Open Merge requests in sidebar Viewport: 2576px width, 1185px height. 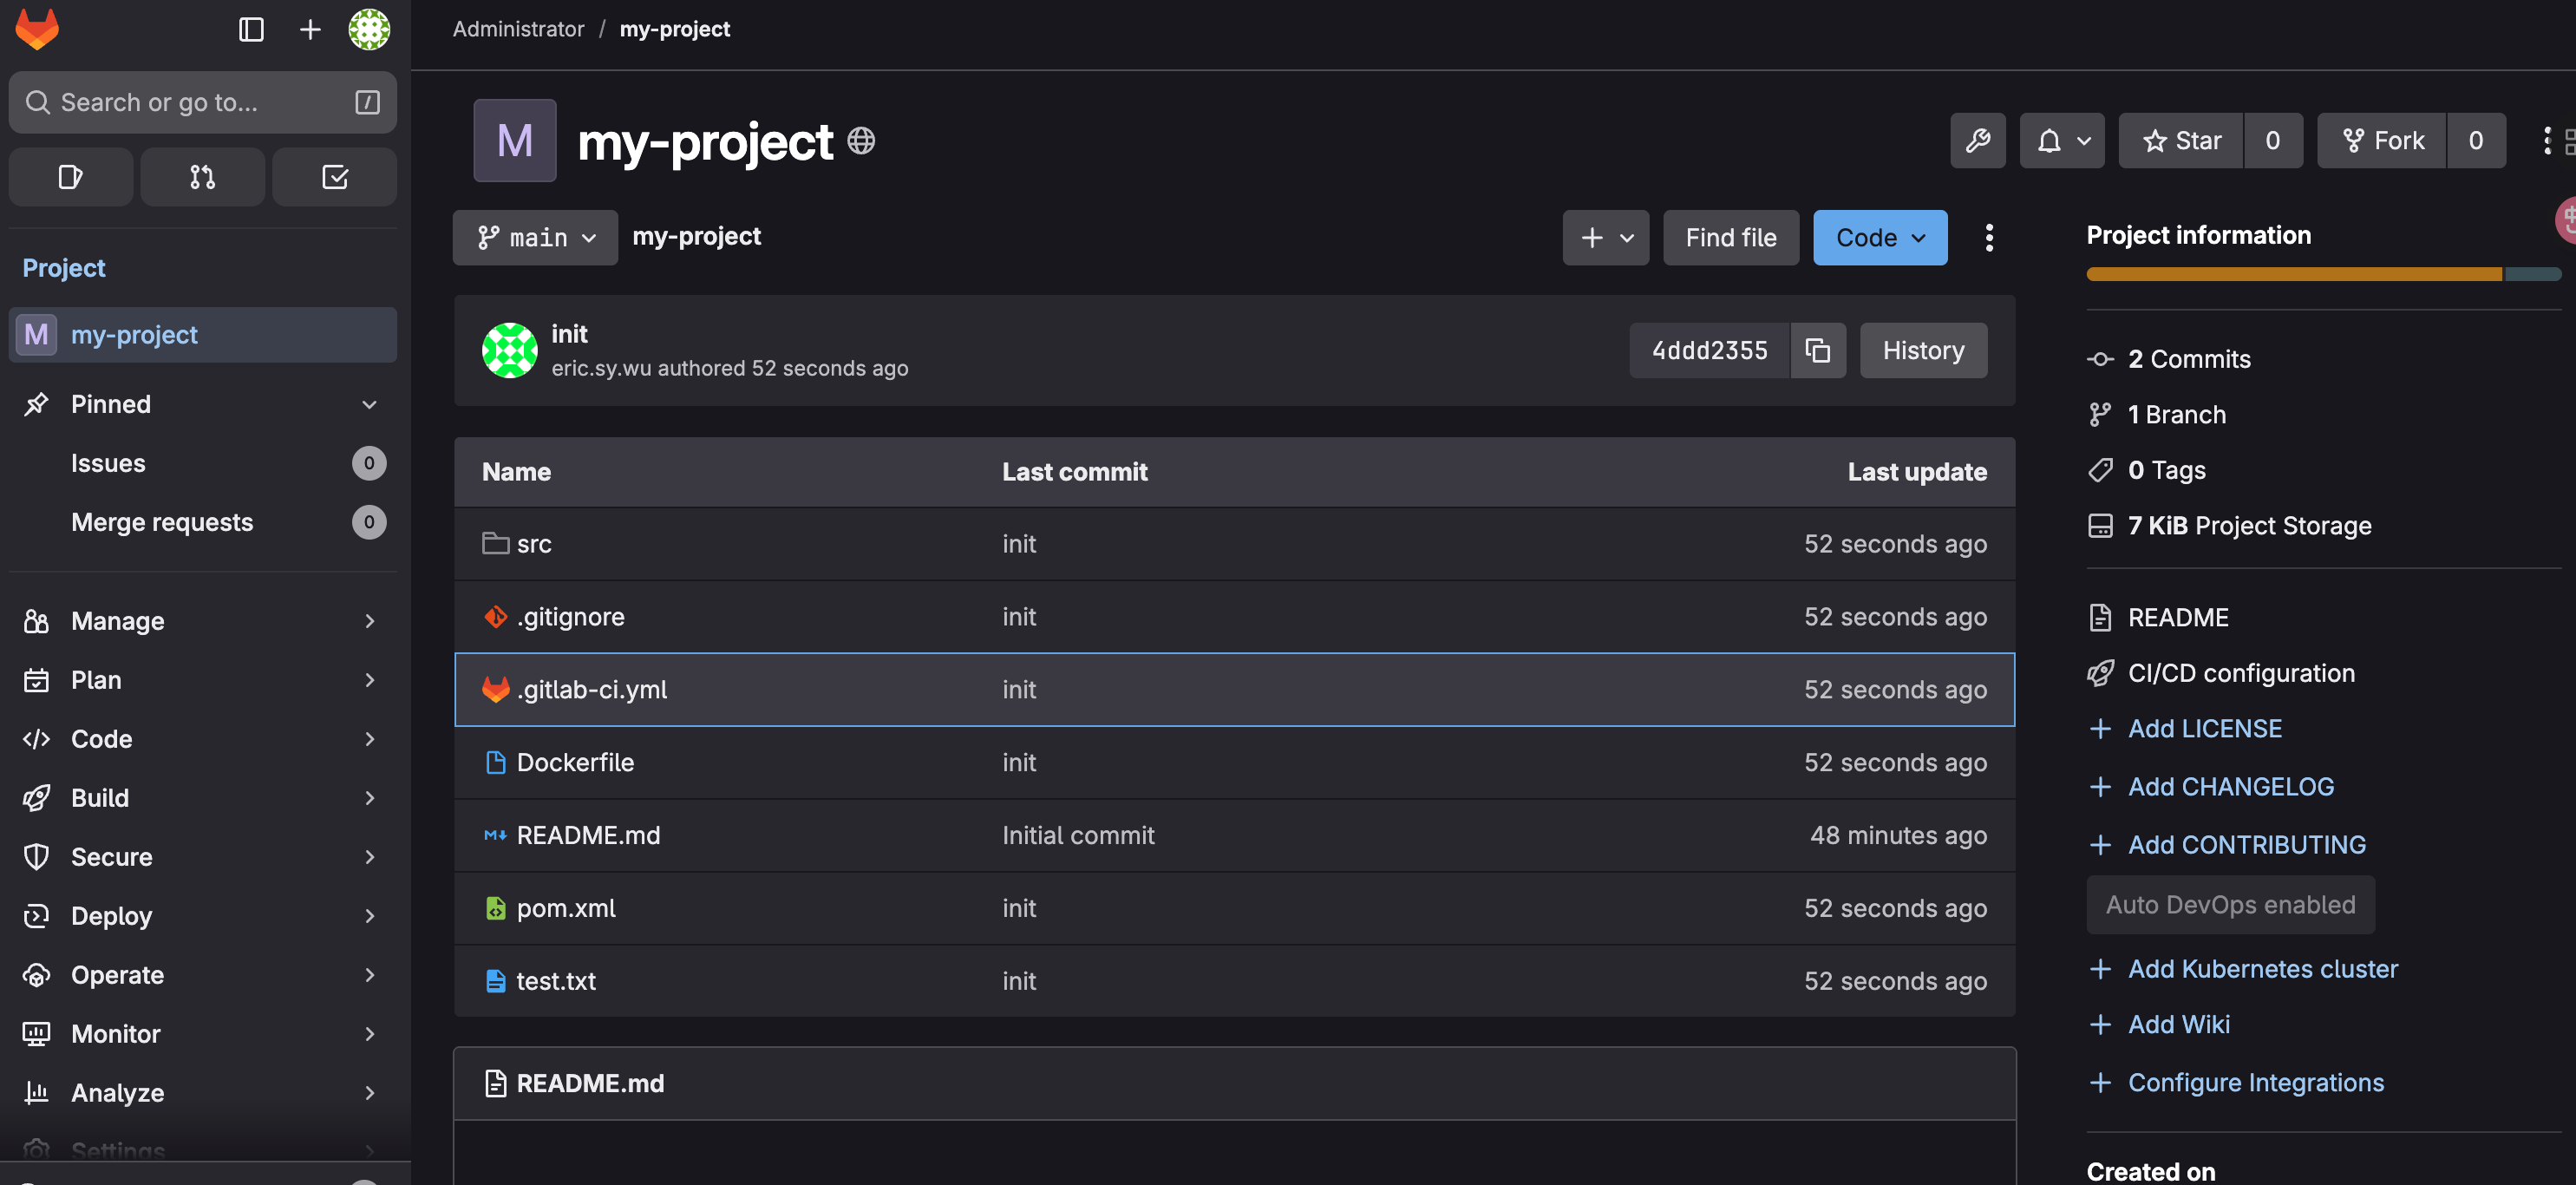pyautogui.click(x=162, y=522)
